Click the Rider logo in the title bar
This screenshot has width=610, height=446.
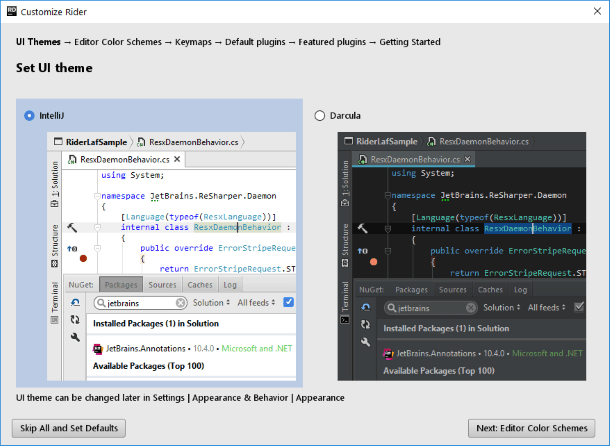point(10,10)
